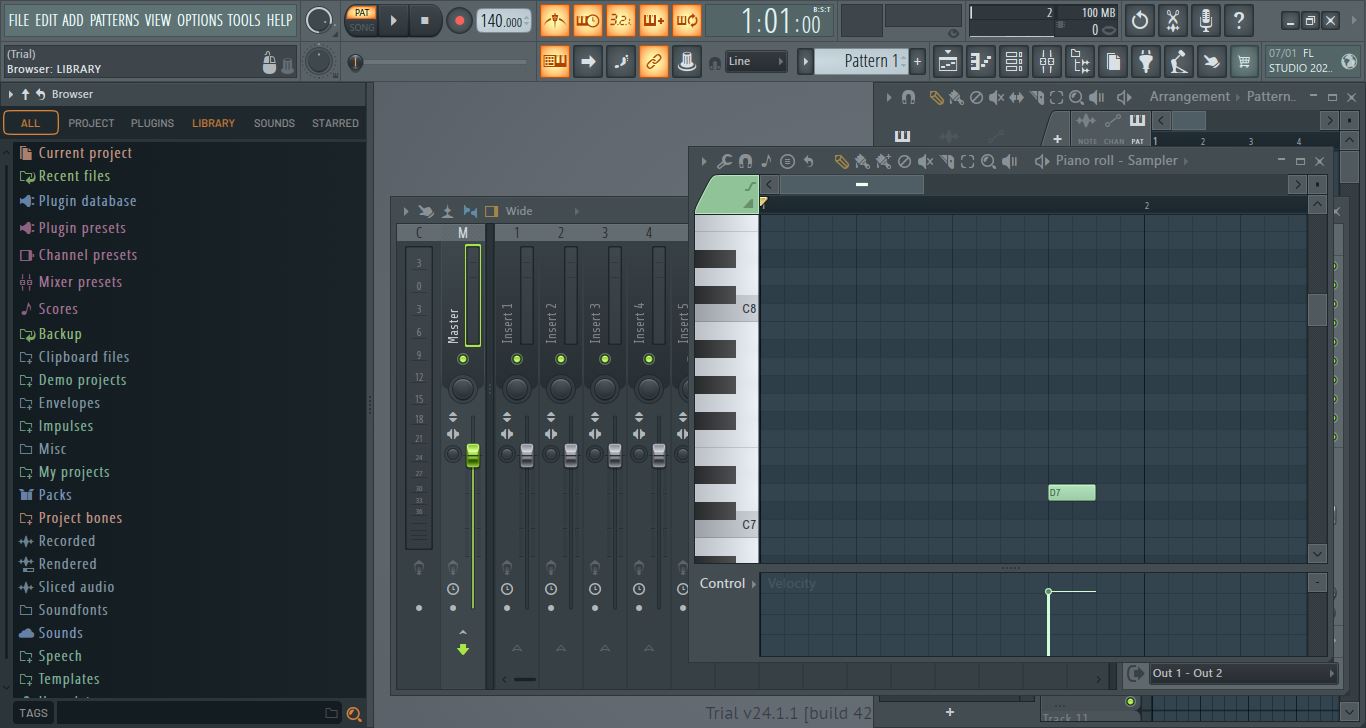Click Arrangement playlist magnet snap icon
This screenshot has width=1366, height=728.
[x=908, y=97]
